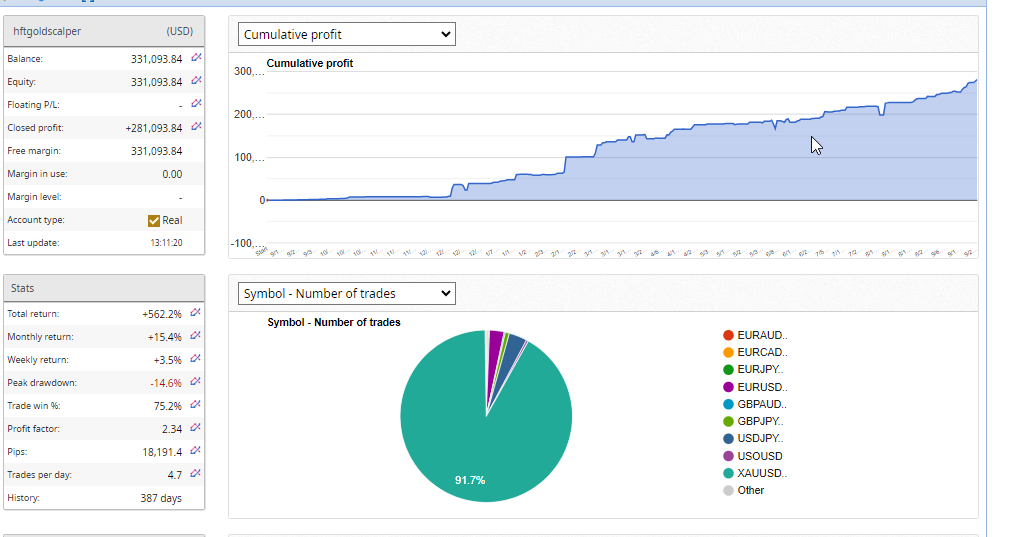Open the chart icon for Monthly return
1017x537 pixels.
[197, 337]
